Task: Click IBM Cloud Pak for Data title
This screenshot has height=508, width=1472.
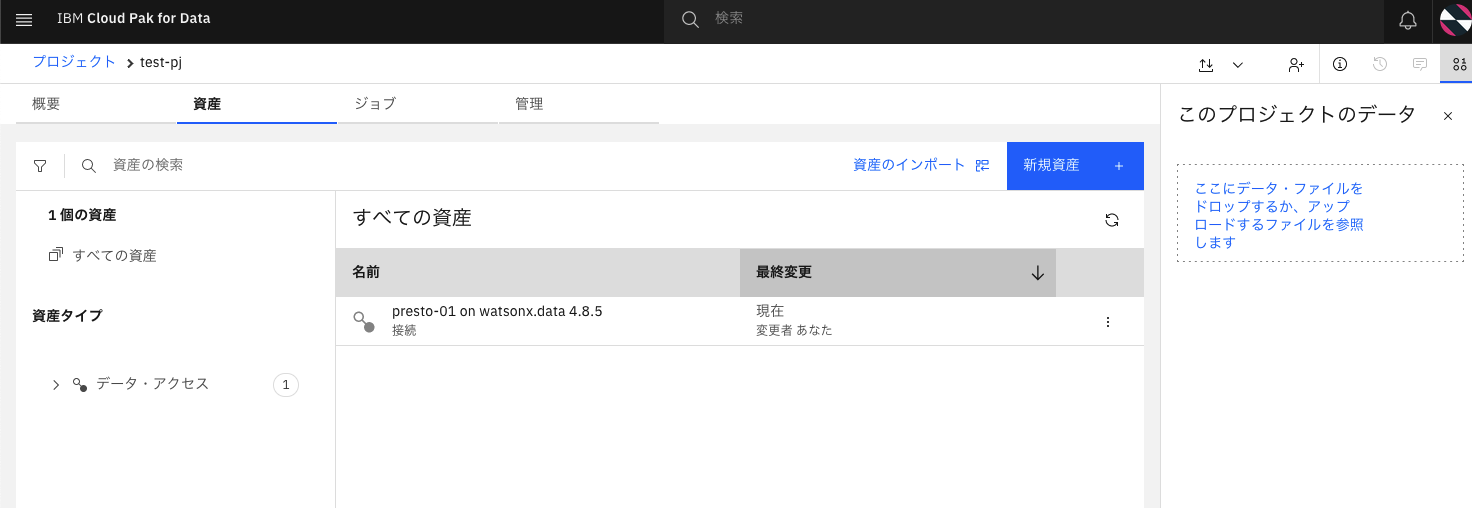Action: click(x=133, y=19)
